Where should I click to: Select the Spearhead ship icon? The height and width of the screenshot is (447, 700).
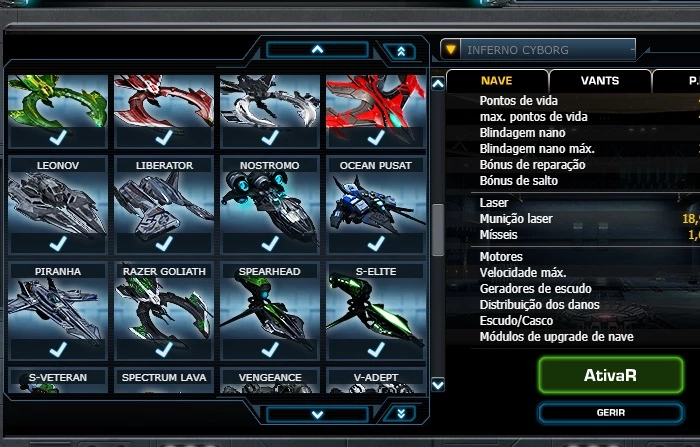pos(270,311)
